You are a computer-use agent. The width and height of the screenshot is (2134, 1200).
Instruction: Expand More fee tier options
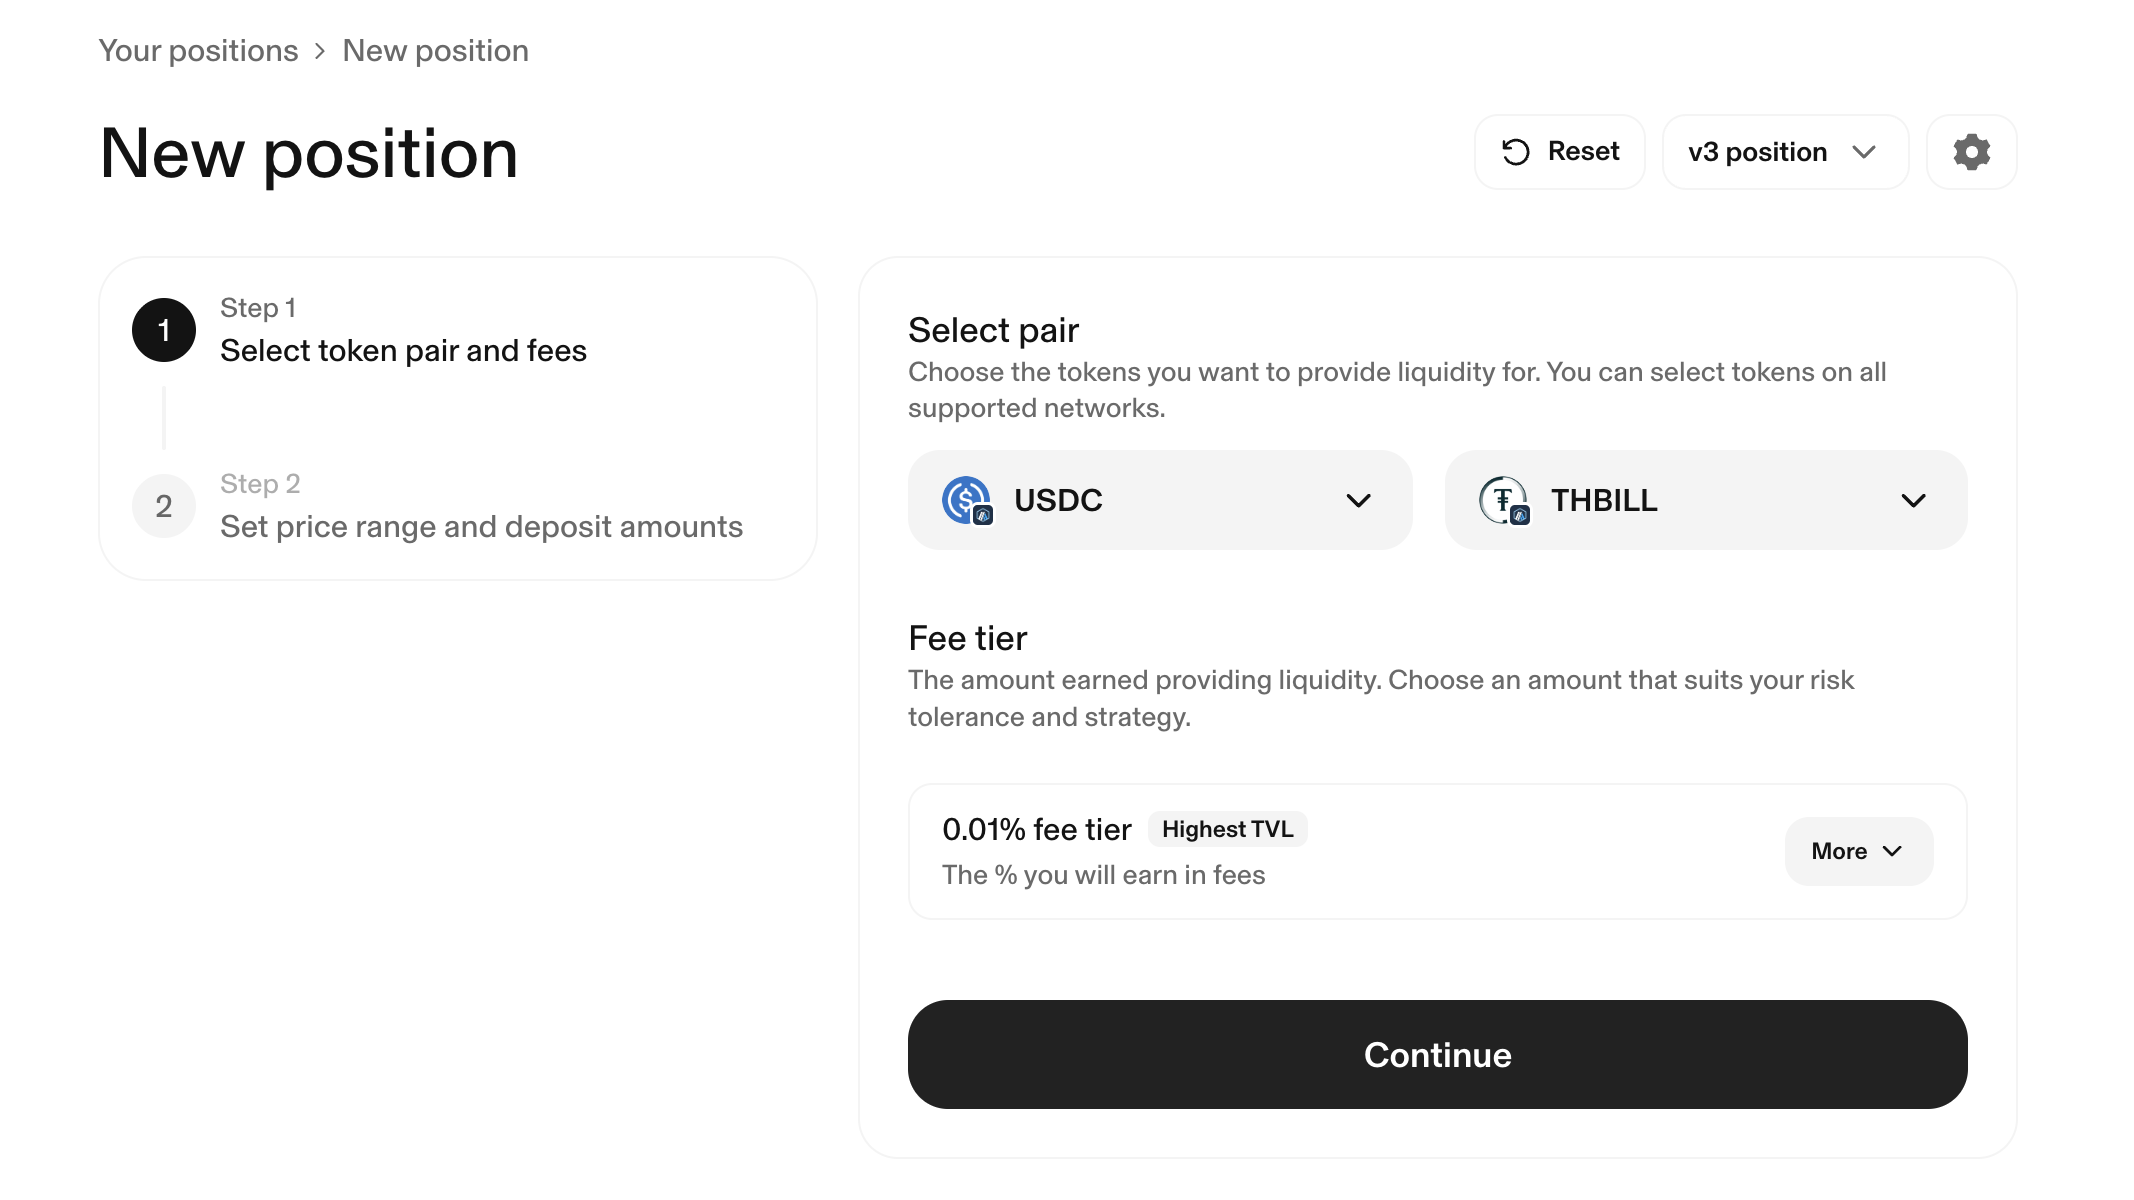tap(1858, 851)
